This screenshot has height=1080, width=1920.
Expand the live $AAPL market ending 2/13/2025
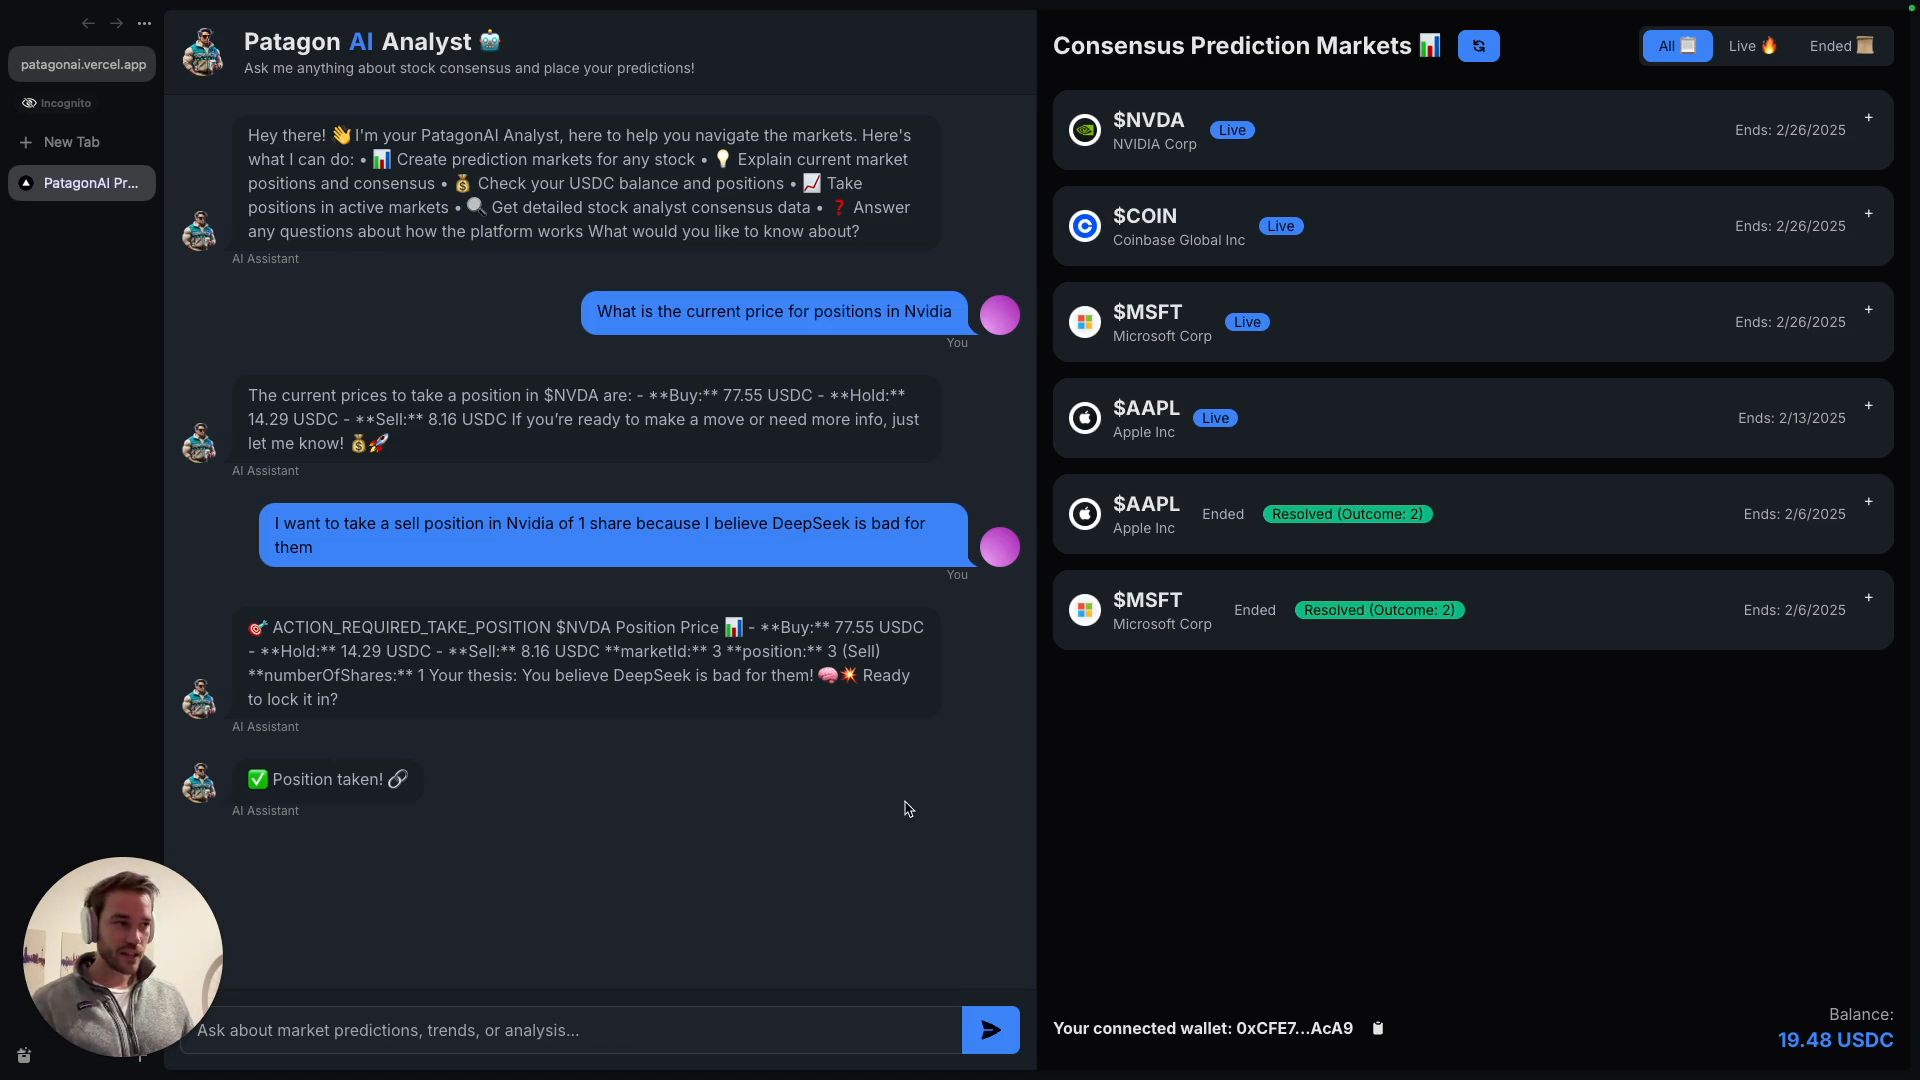click(x=1868, y=406)
